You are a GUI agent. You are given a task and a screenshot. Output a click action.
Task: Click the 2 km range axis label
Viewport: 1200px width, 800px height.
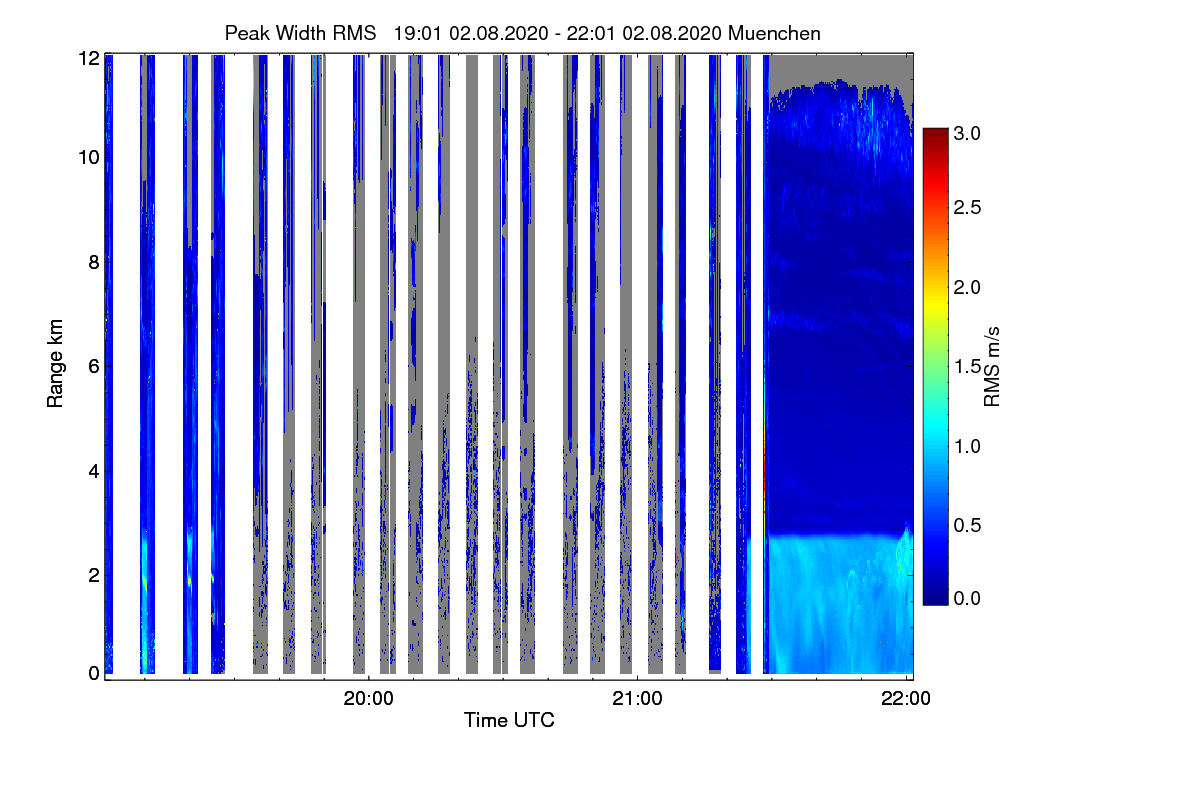[93, 574]
